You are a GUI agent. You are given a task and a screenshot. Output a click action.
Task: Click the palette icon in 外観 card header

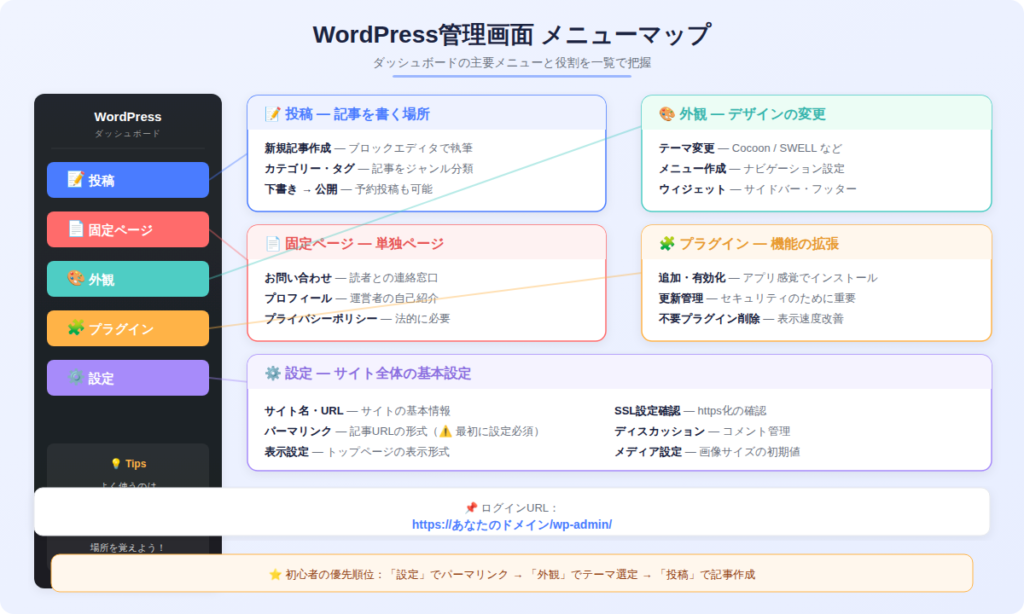click(667, 114)
